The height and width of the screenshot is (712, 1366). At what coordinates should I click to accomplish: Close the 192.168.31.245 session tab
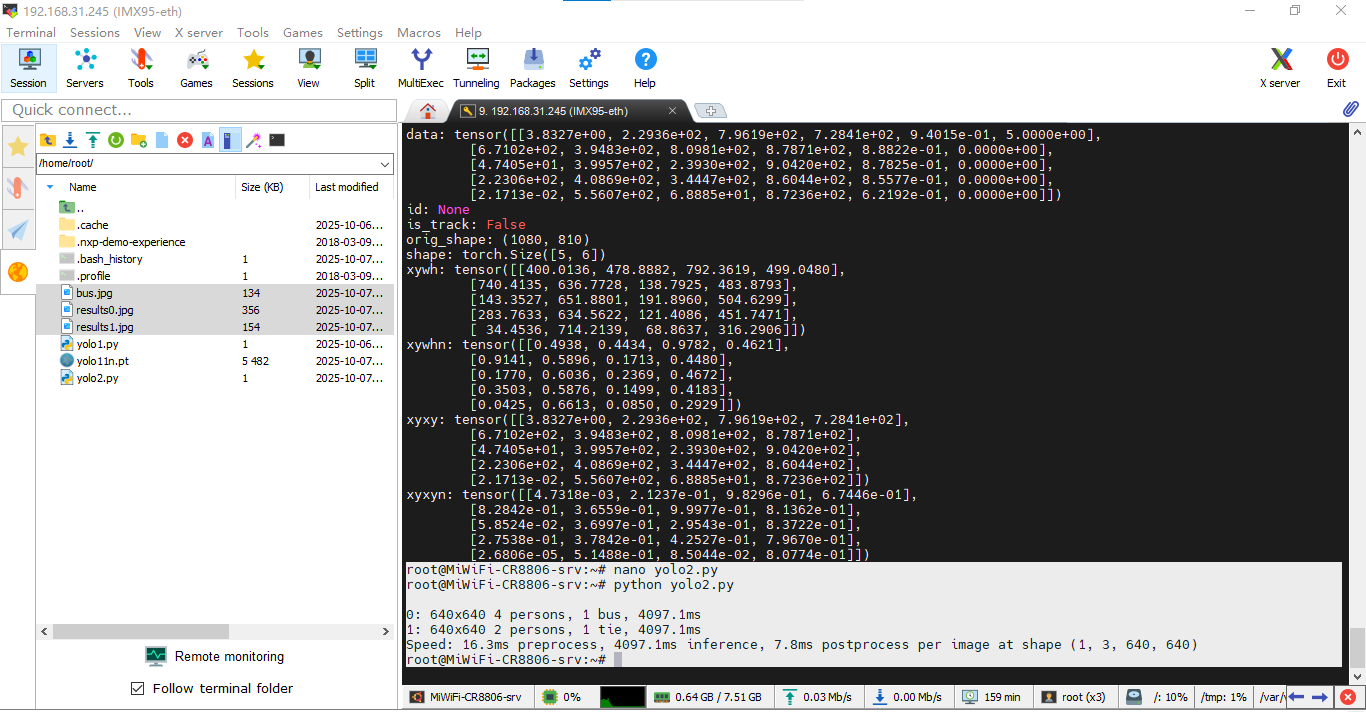click(673, 111)
